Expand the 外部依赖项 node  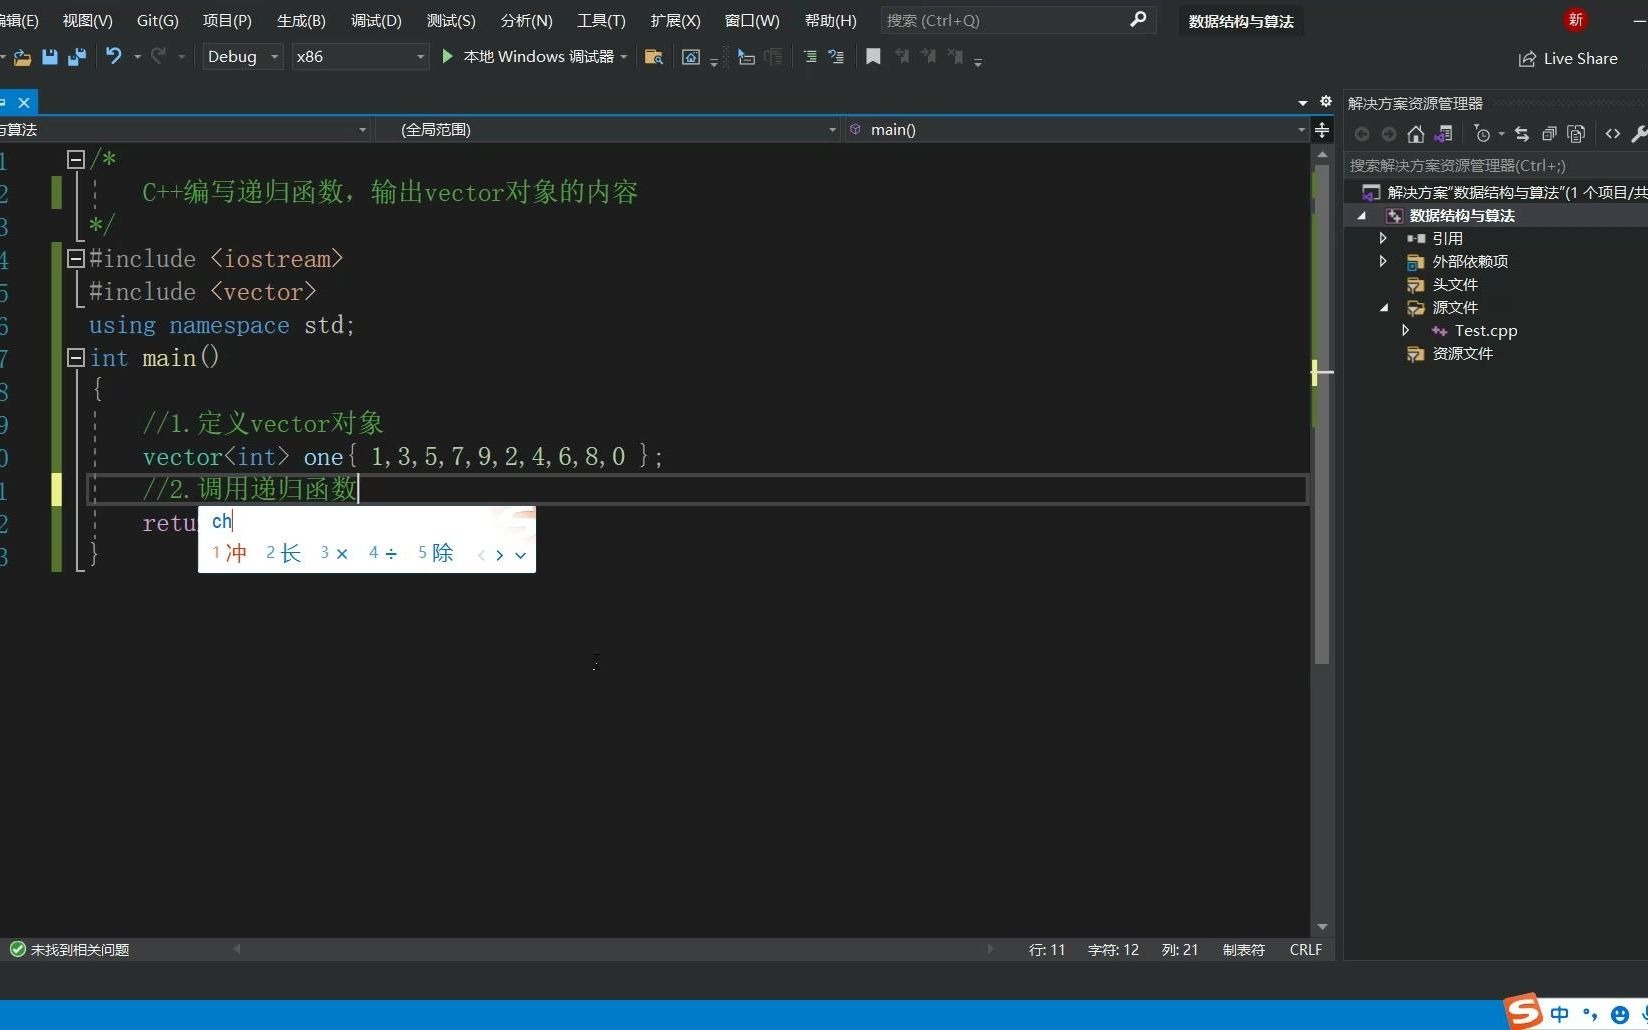coord(1383,261)
